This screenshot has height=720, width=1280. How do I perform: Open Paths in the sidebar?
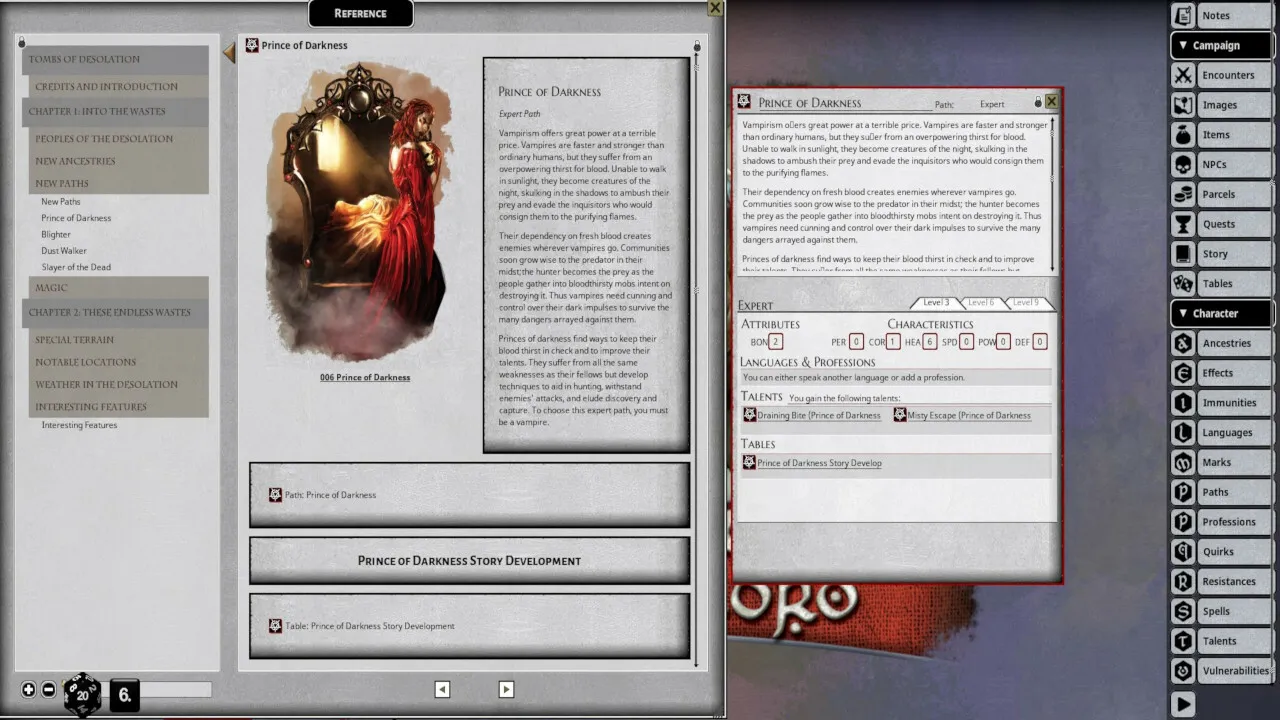(1221, 492)
